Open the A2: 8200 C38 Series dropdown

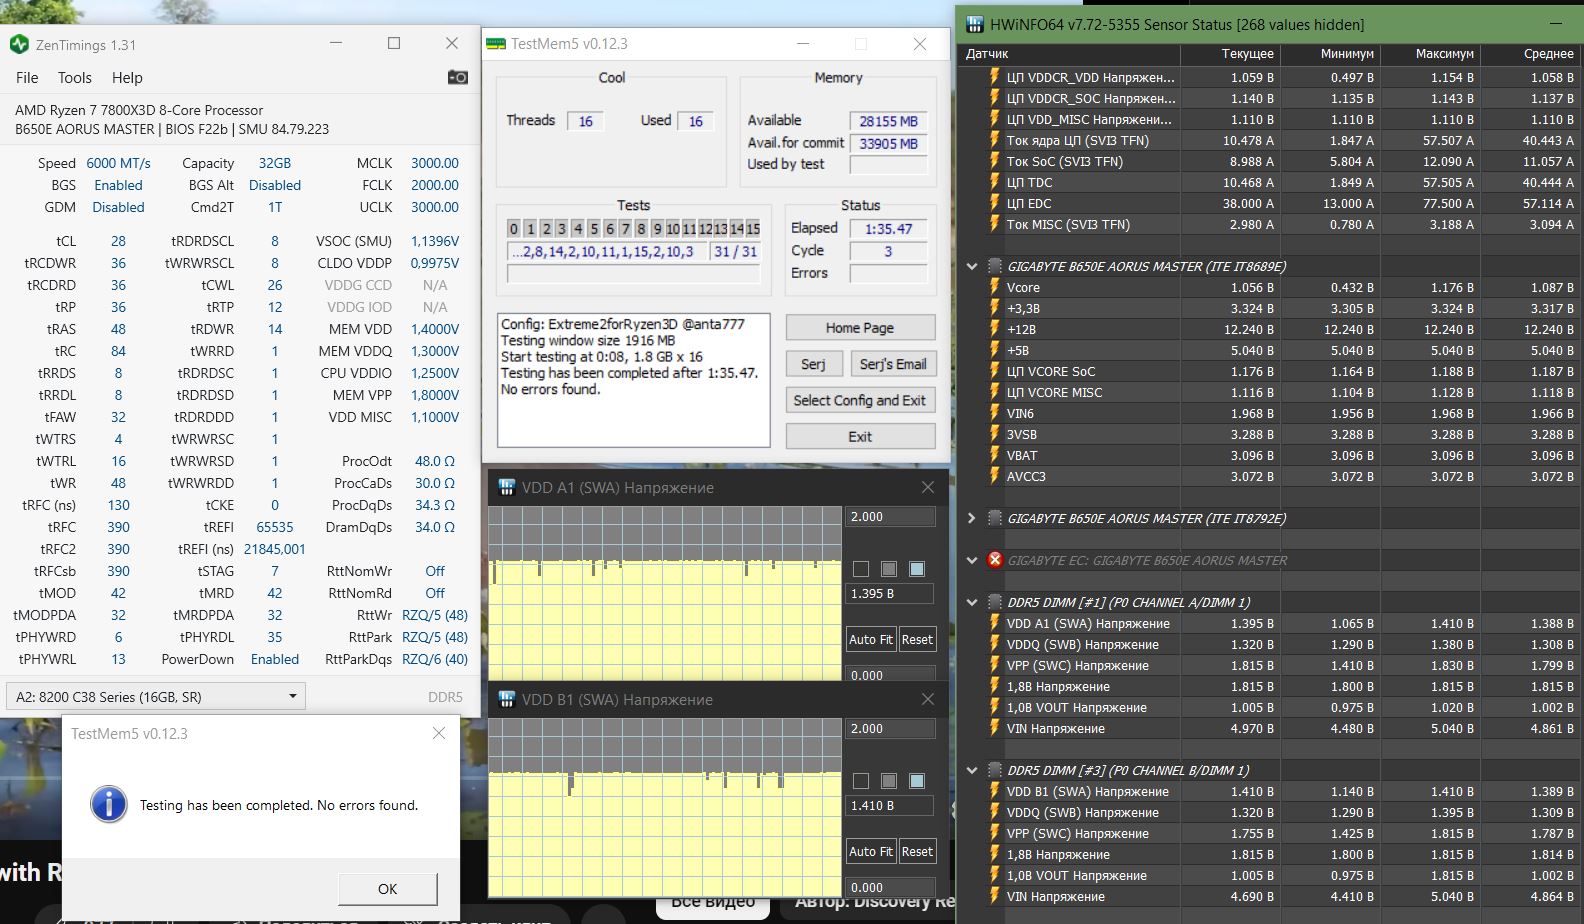155,696
